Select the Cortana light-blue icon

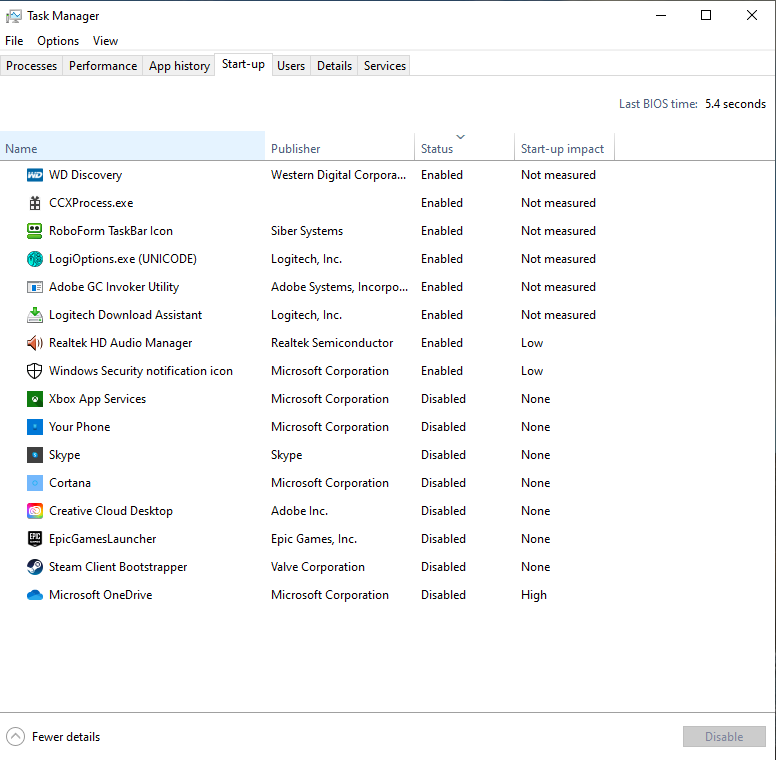35,483
